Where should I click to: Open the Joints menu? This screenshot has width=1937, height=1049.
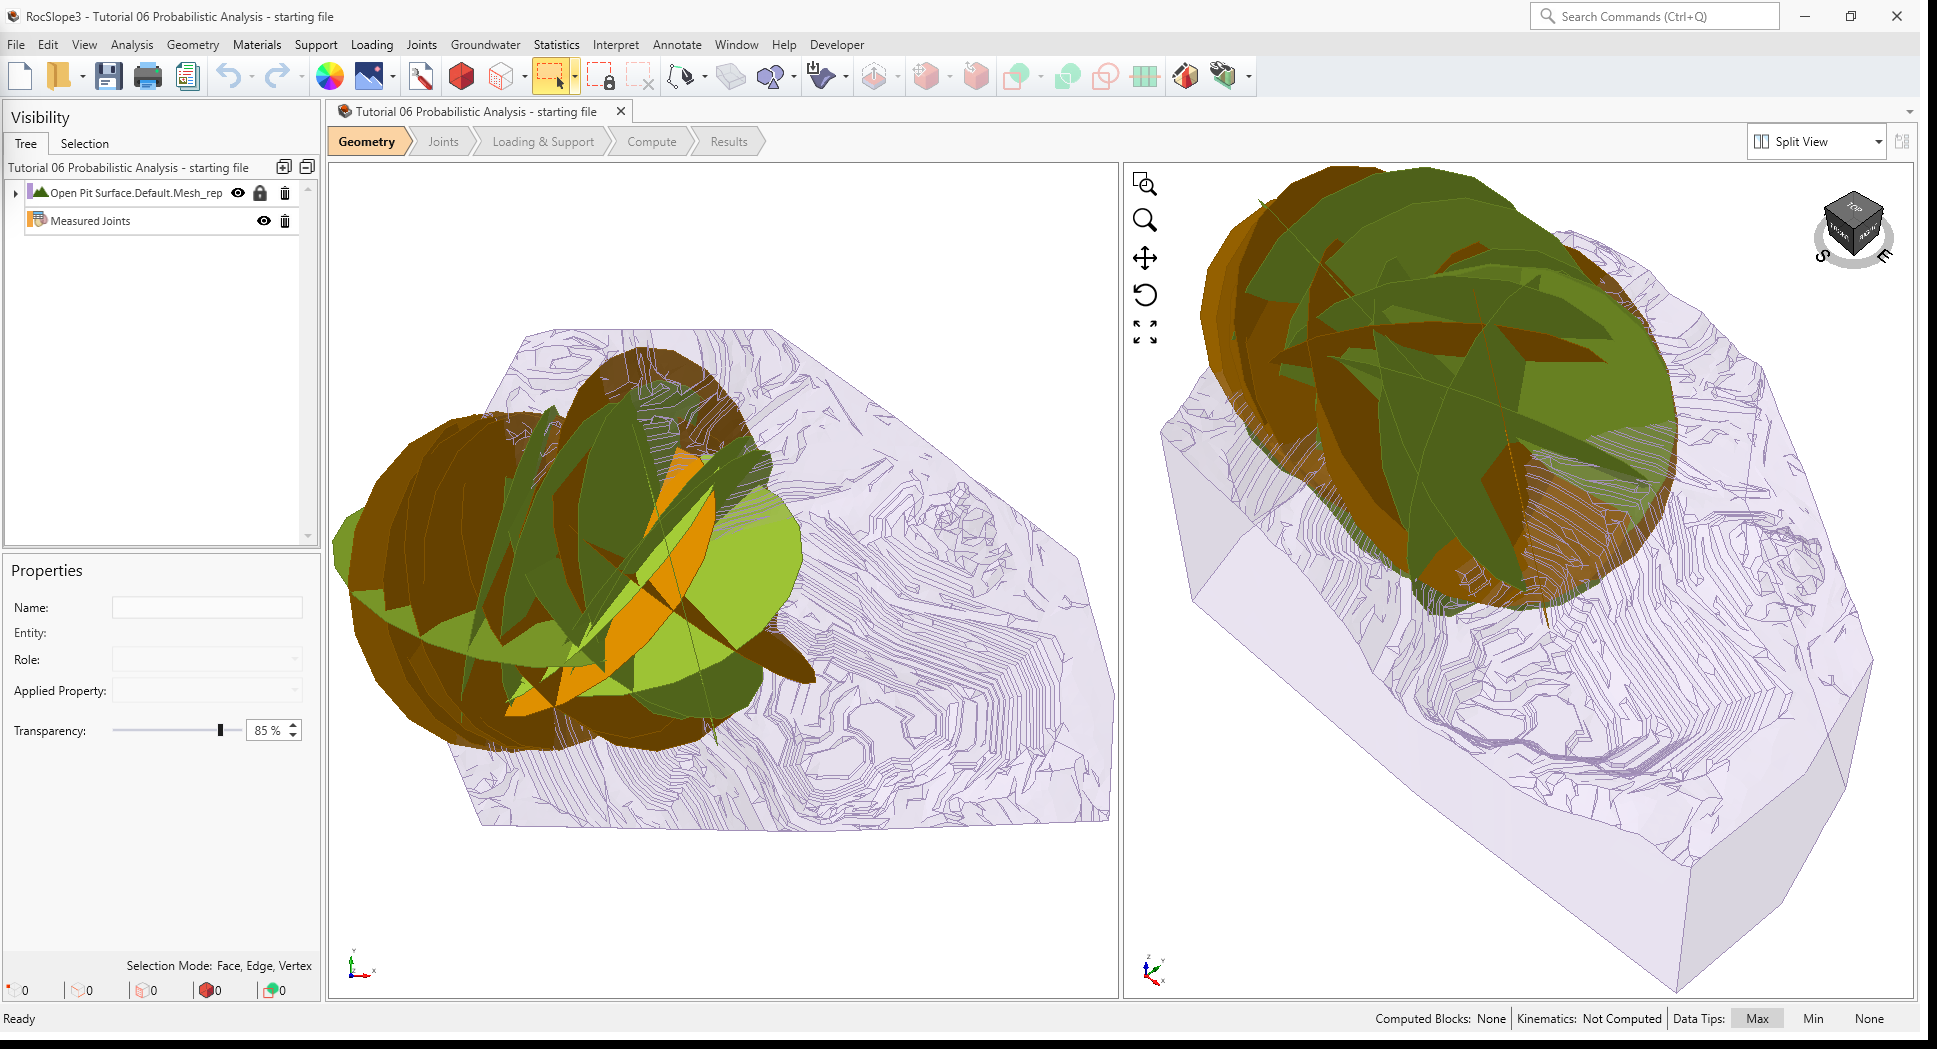(x=421, y=45)
